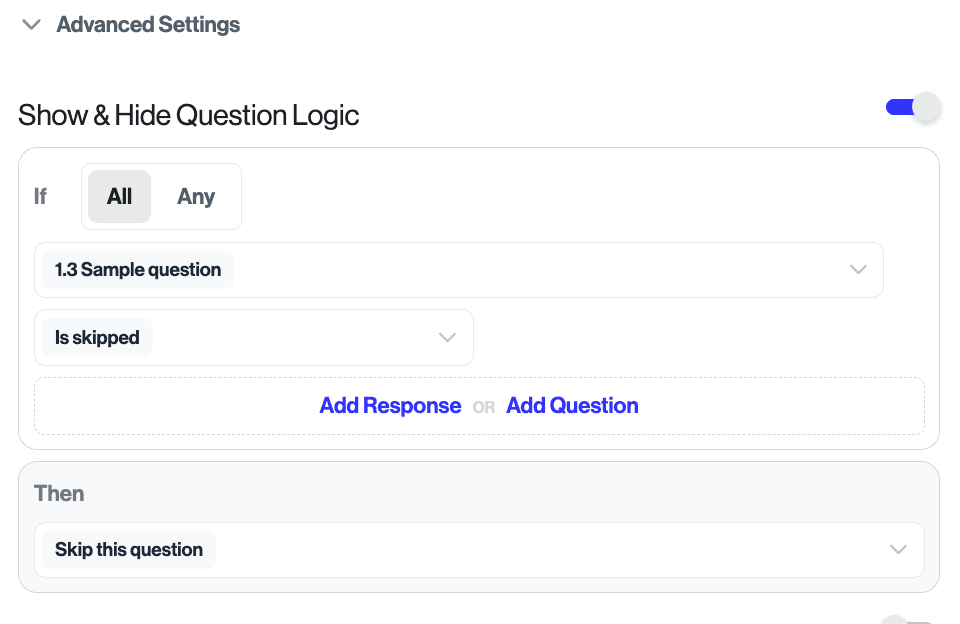Open the Then action dropdown chevron
Image resolution: width=960 pixels, height=624 pixels.
coord(898,550)
